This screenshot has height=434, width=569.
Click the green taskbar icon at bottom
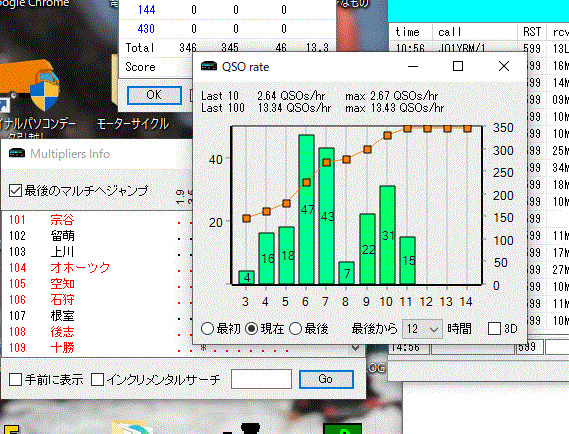[343, 429]
